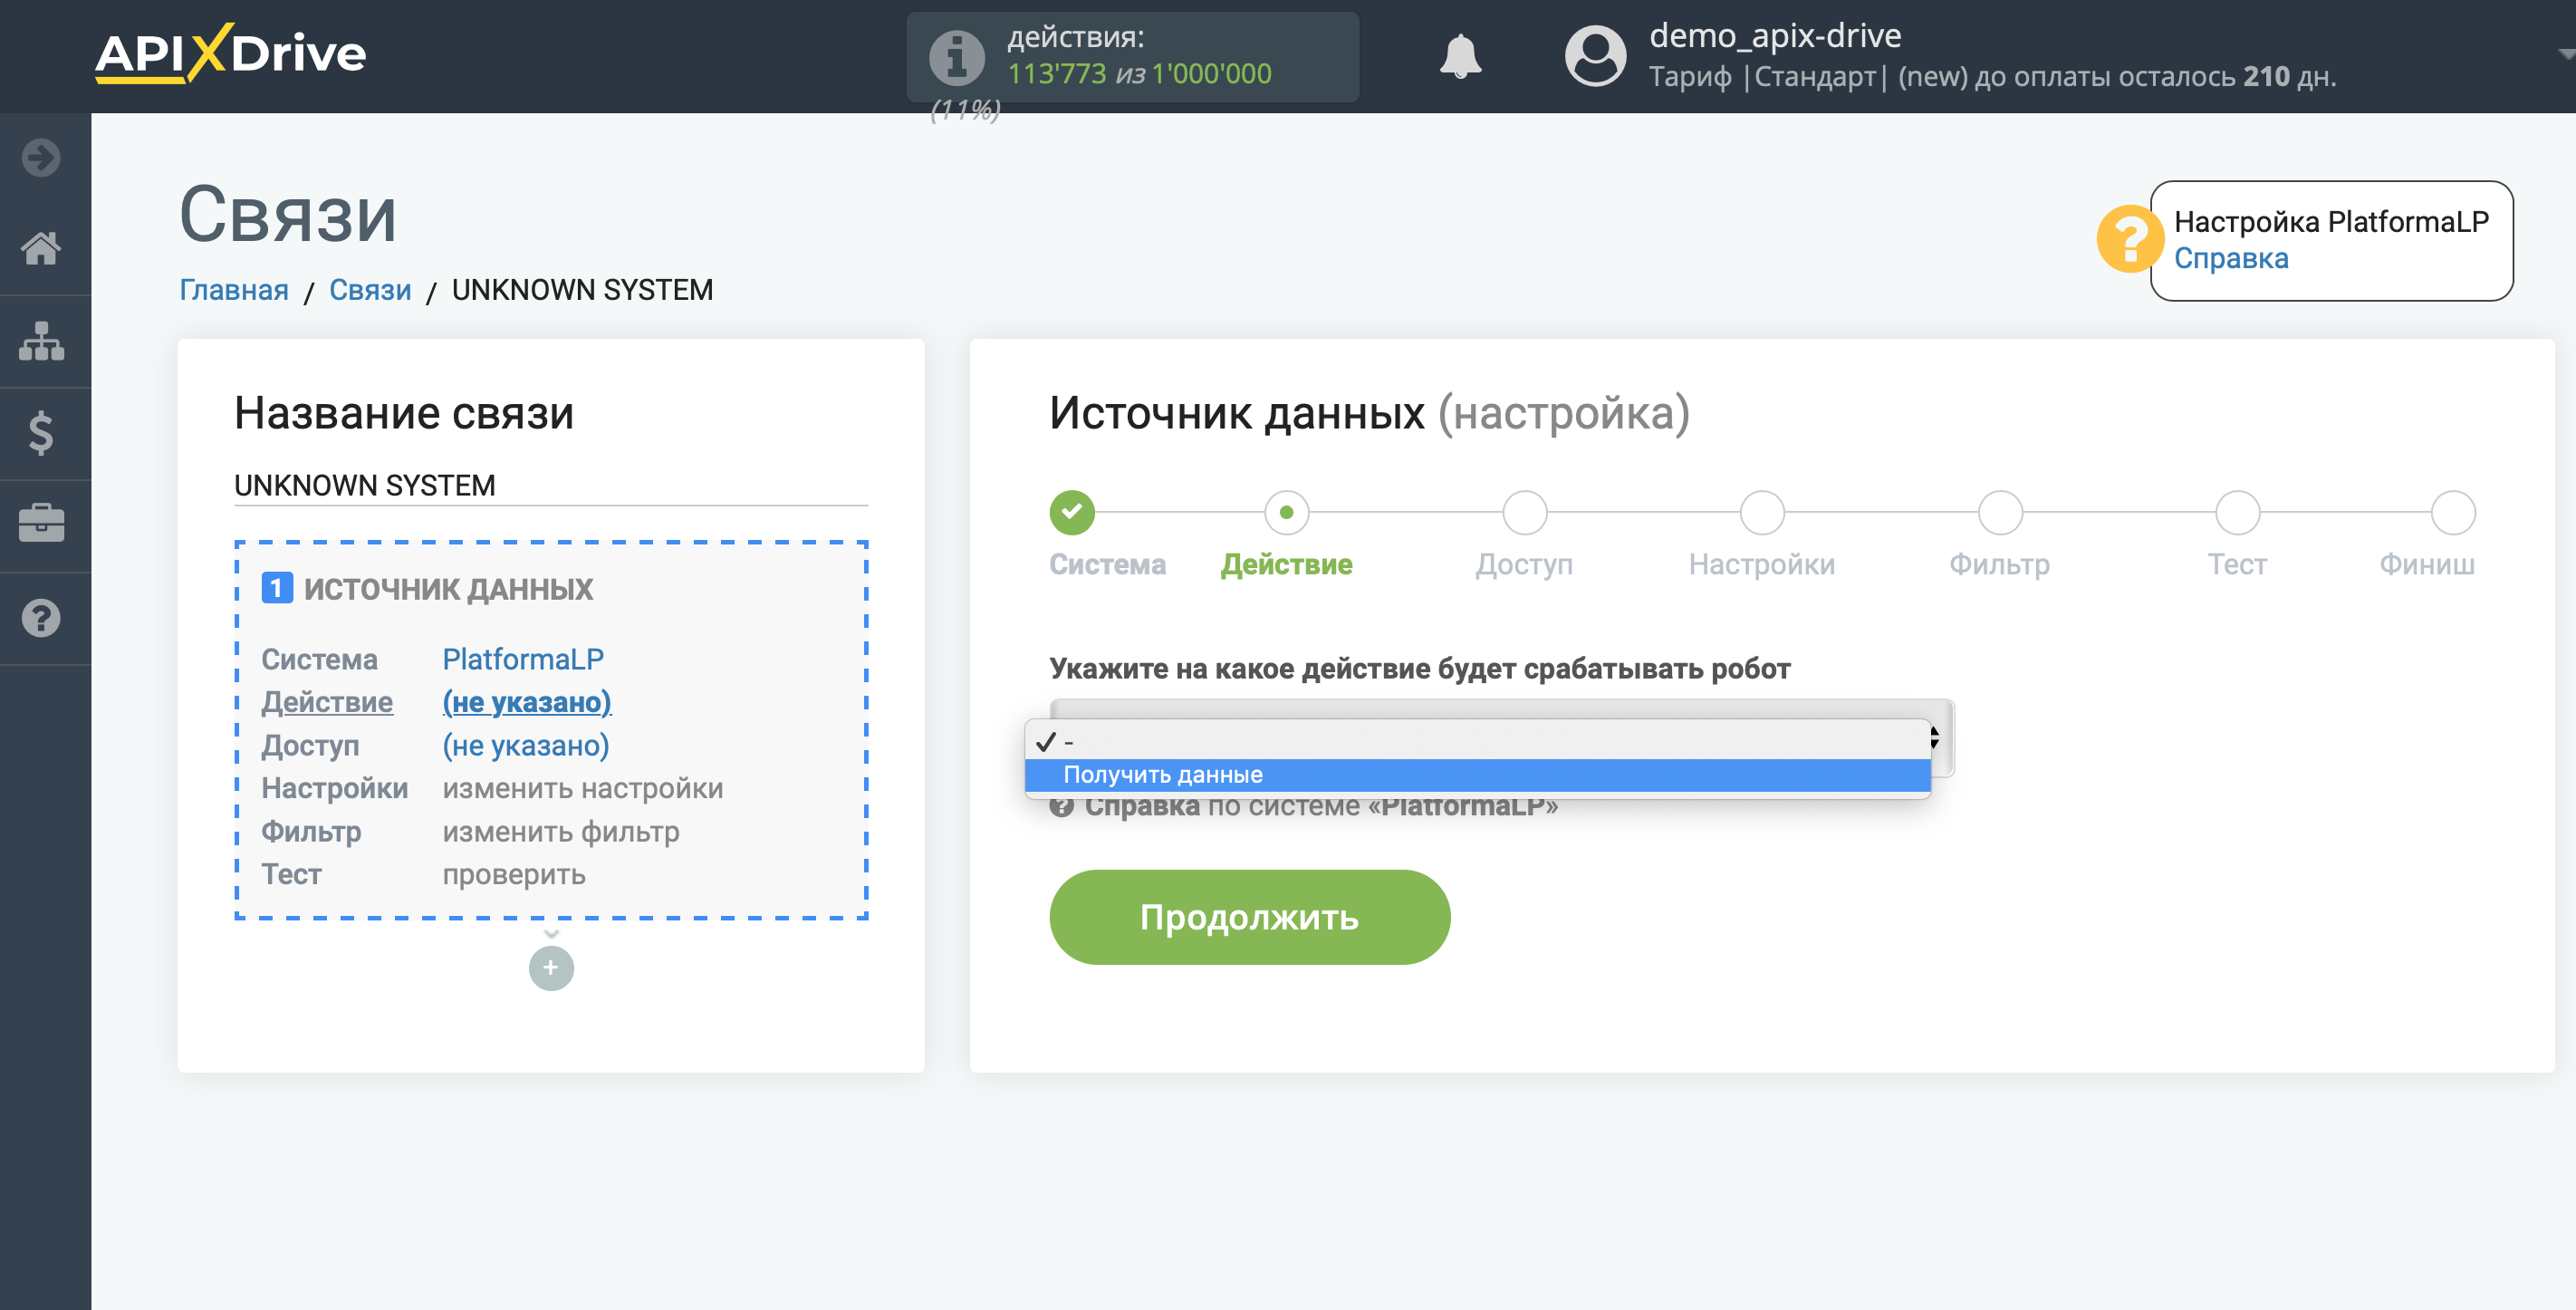The width and height of the screenshot is (2576, 1310).
Task: Click action '(не указано)' link
Action: pyautogui.click(x=526, y=702)
